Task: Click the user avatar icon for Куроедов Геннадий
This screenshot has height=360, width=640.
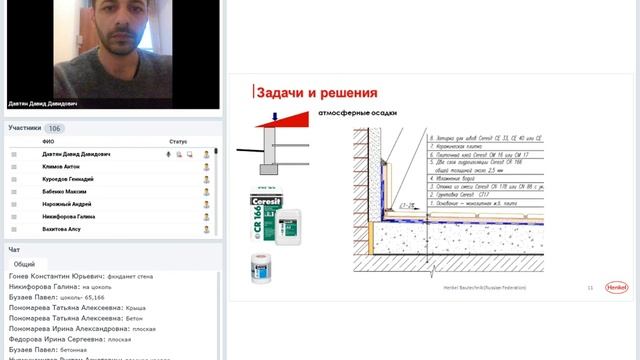Action: click(207, 179)
